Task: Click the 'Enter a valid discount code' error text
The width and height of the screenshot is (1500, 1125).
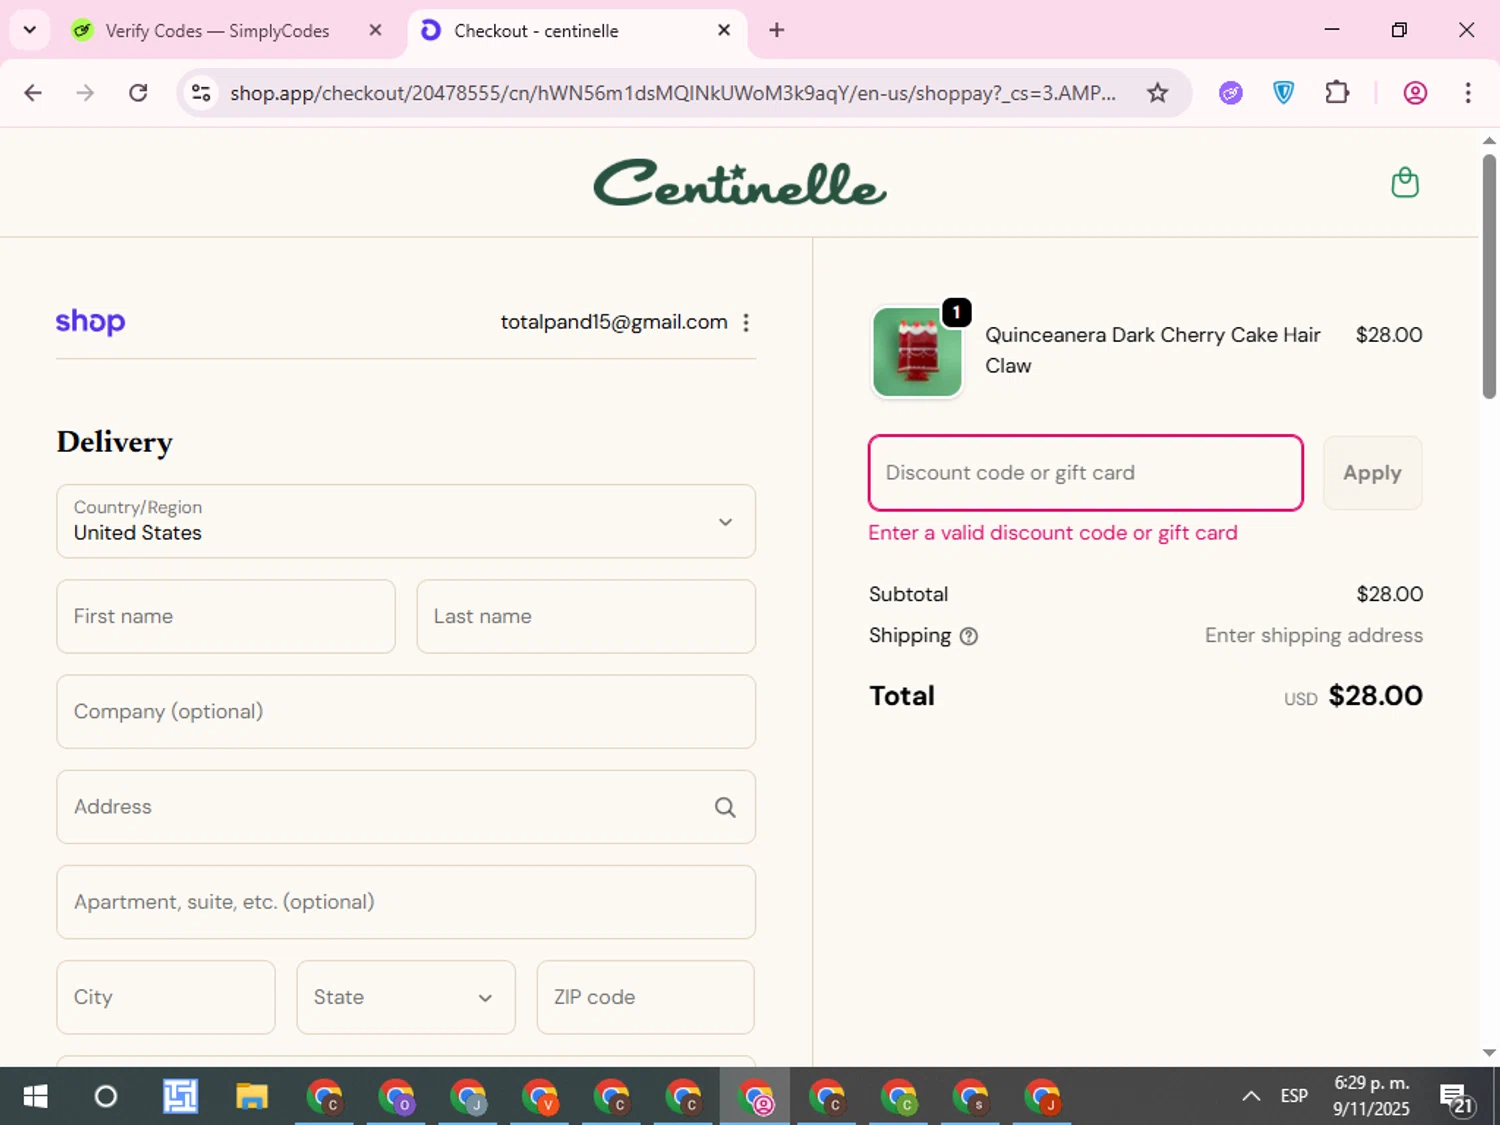Action: (x=1053, y=533)
